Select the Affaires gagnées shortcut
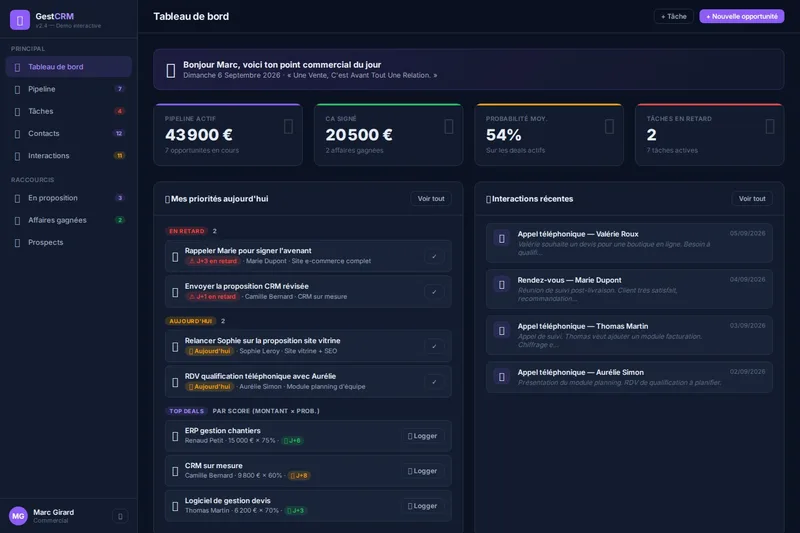Screen dimensions: 800x533 (x=69, y=220)
